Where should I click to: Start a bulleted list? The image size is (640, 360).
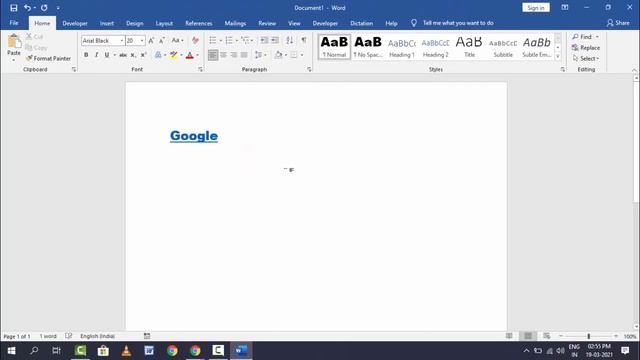click(x=213, y=40)
